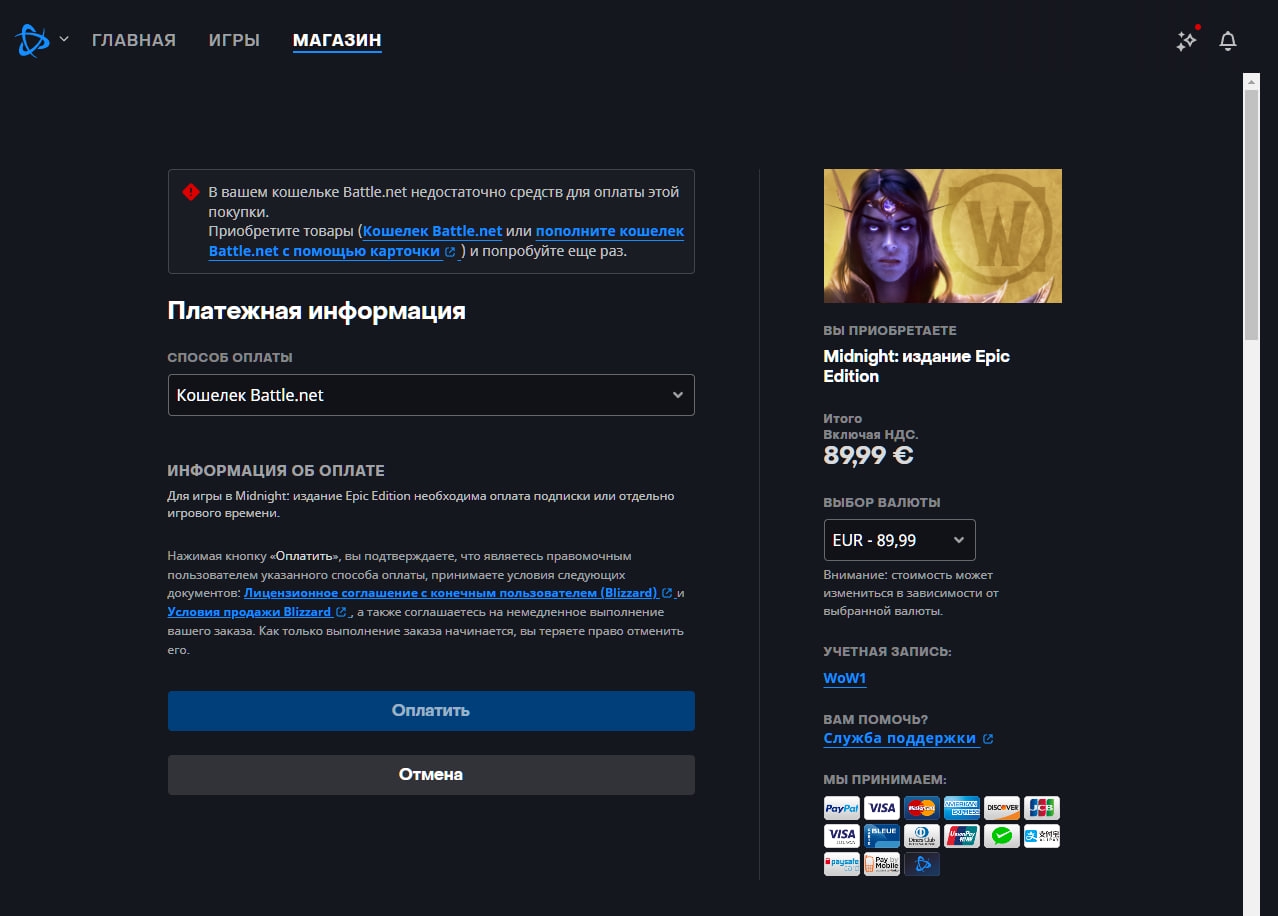Click the Pay by Mobile icon
This screenshot has width=1278, height=916.
point(882,864)
